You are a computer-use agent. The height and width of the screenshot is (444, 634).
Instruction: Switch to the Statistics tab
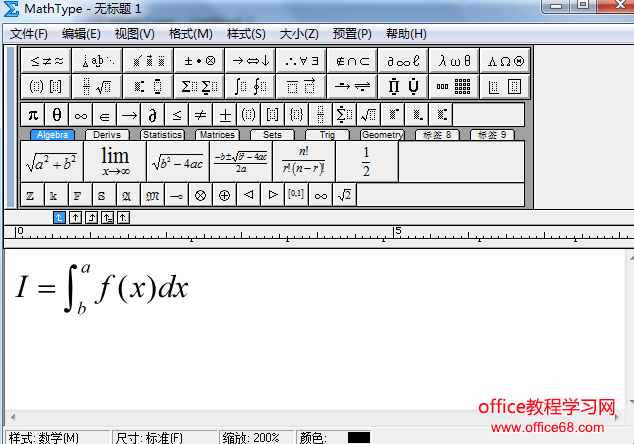[162, 135]
